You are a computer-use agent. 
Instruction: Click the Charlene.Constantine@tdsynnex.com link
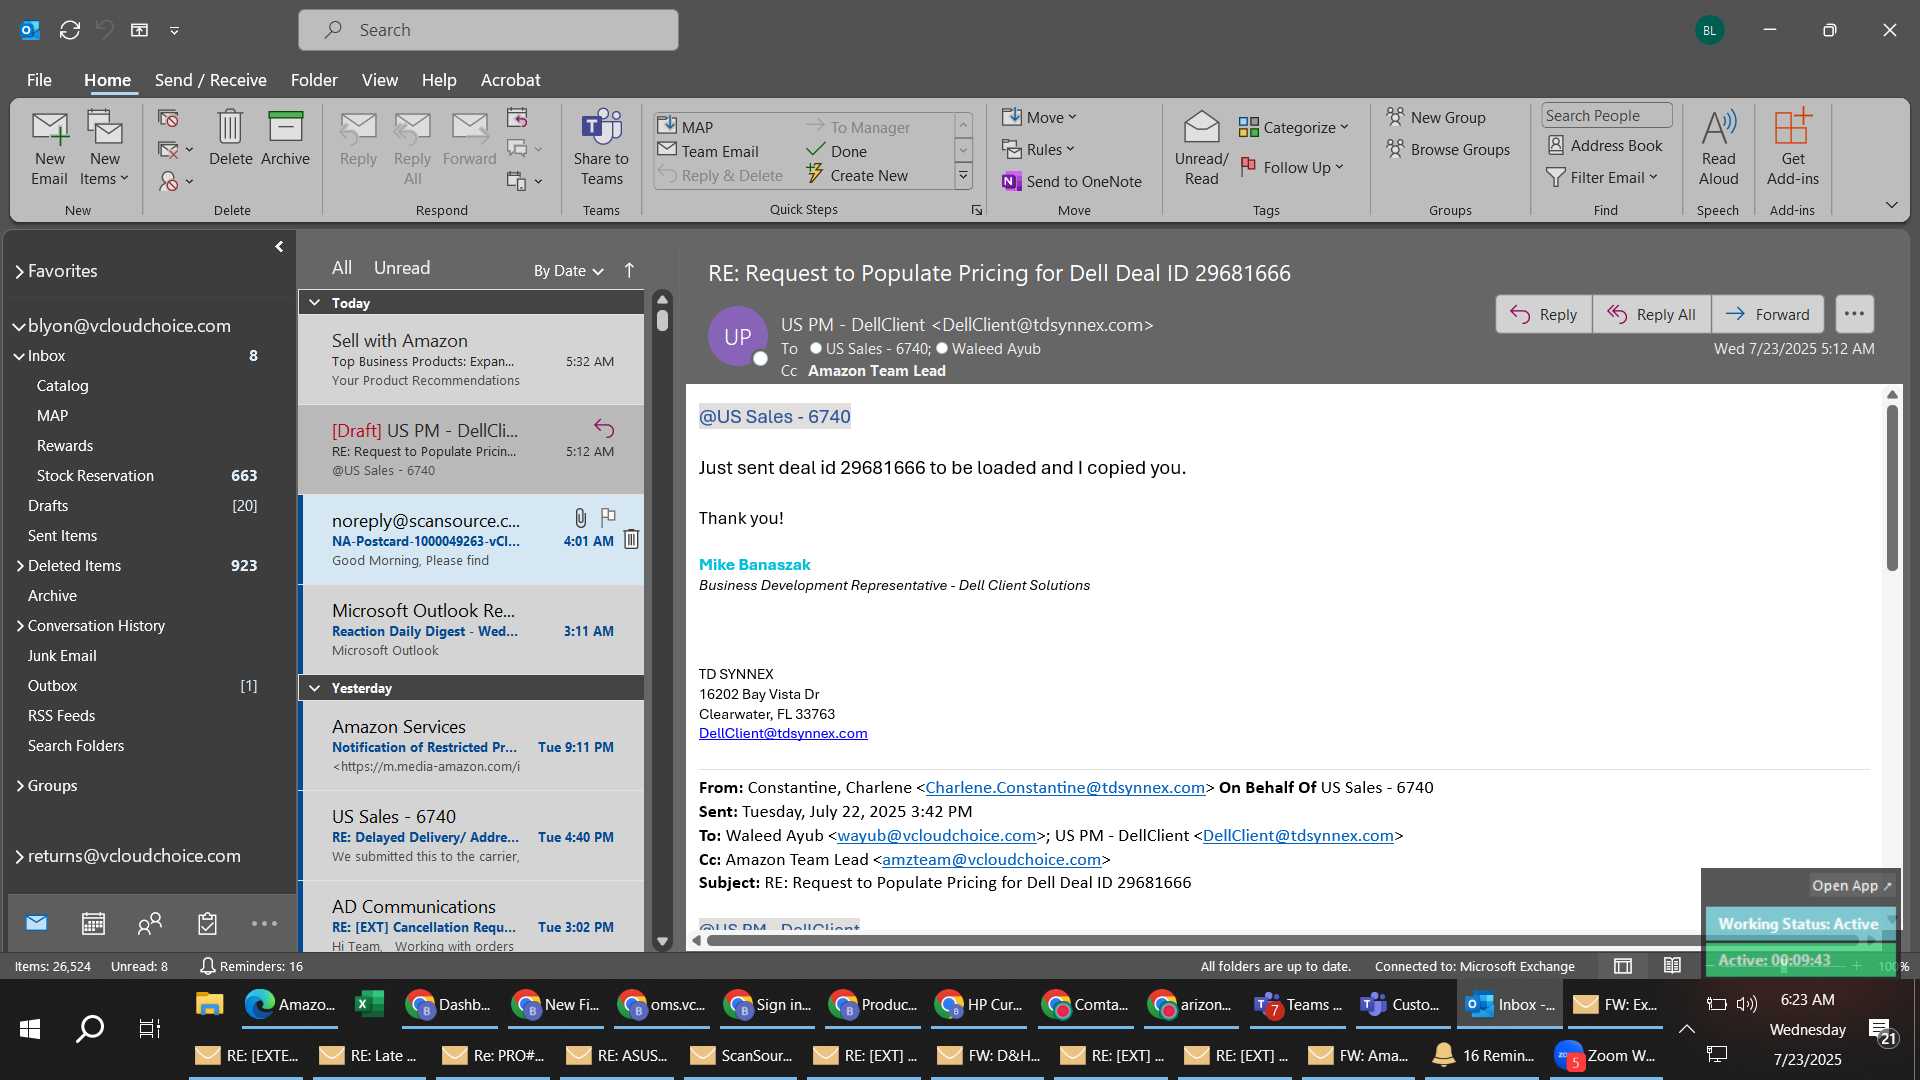[1065, 788]
